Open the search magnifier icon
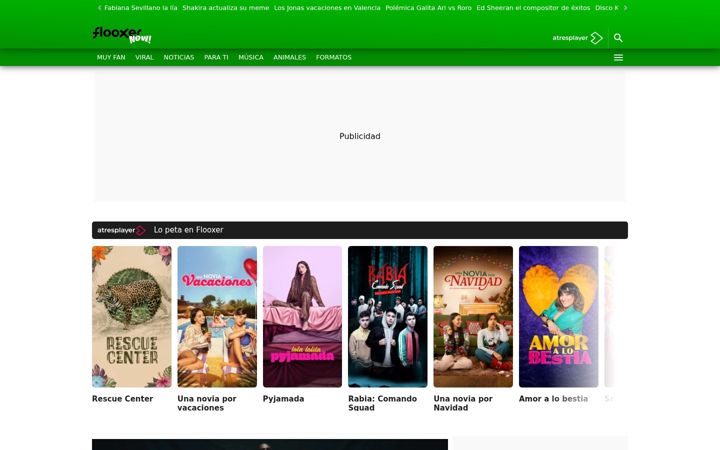The width and height of the screenshot is (720, 450). (x=618, y=38)
